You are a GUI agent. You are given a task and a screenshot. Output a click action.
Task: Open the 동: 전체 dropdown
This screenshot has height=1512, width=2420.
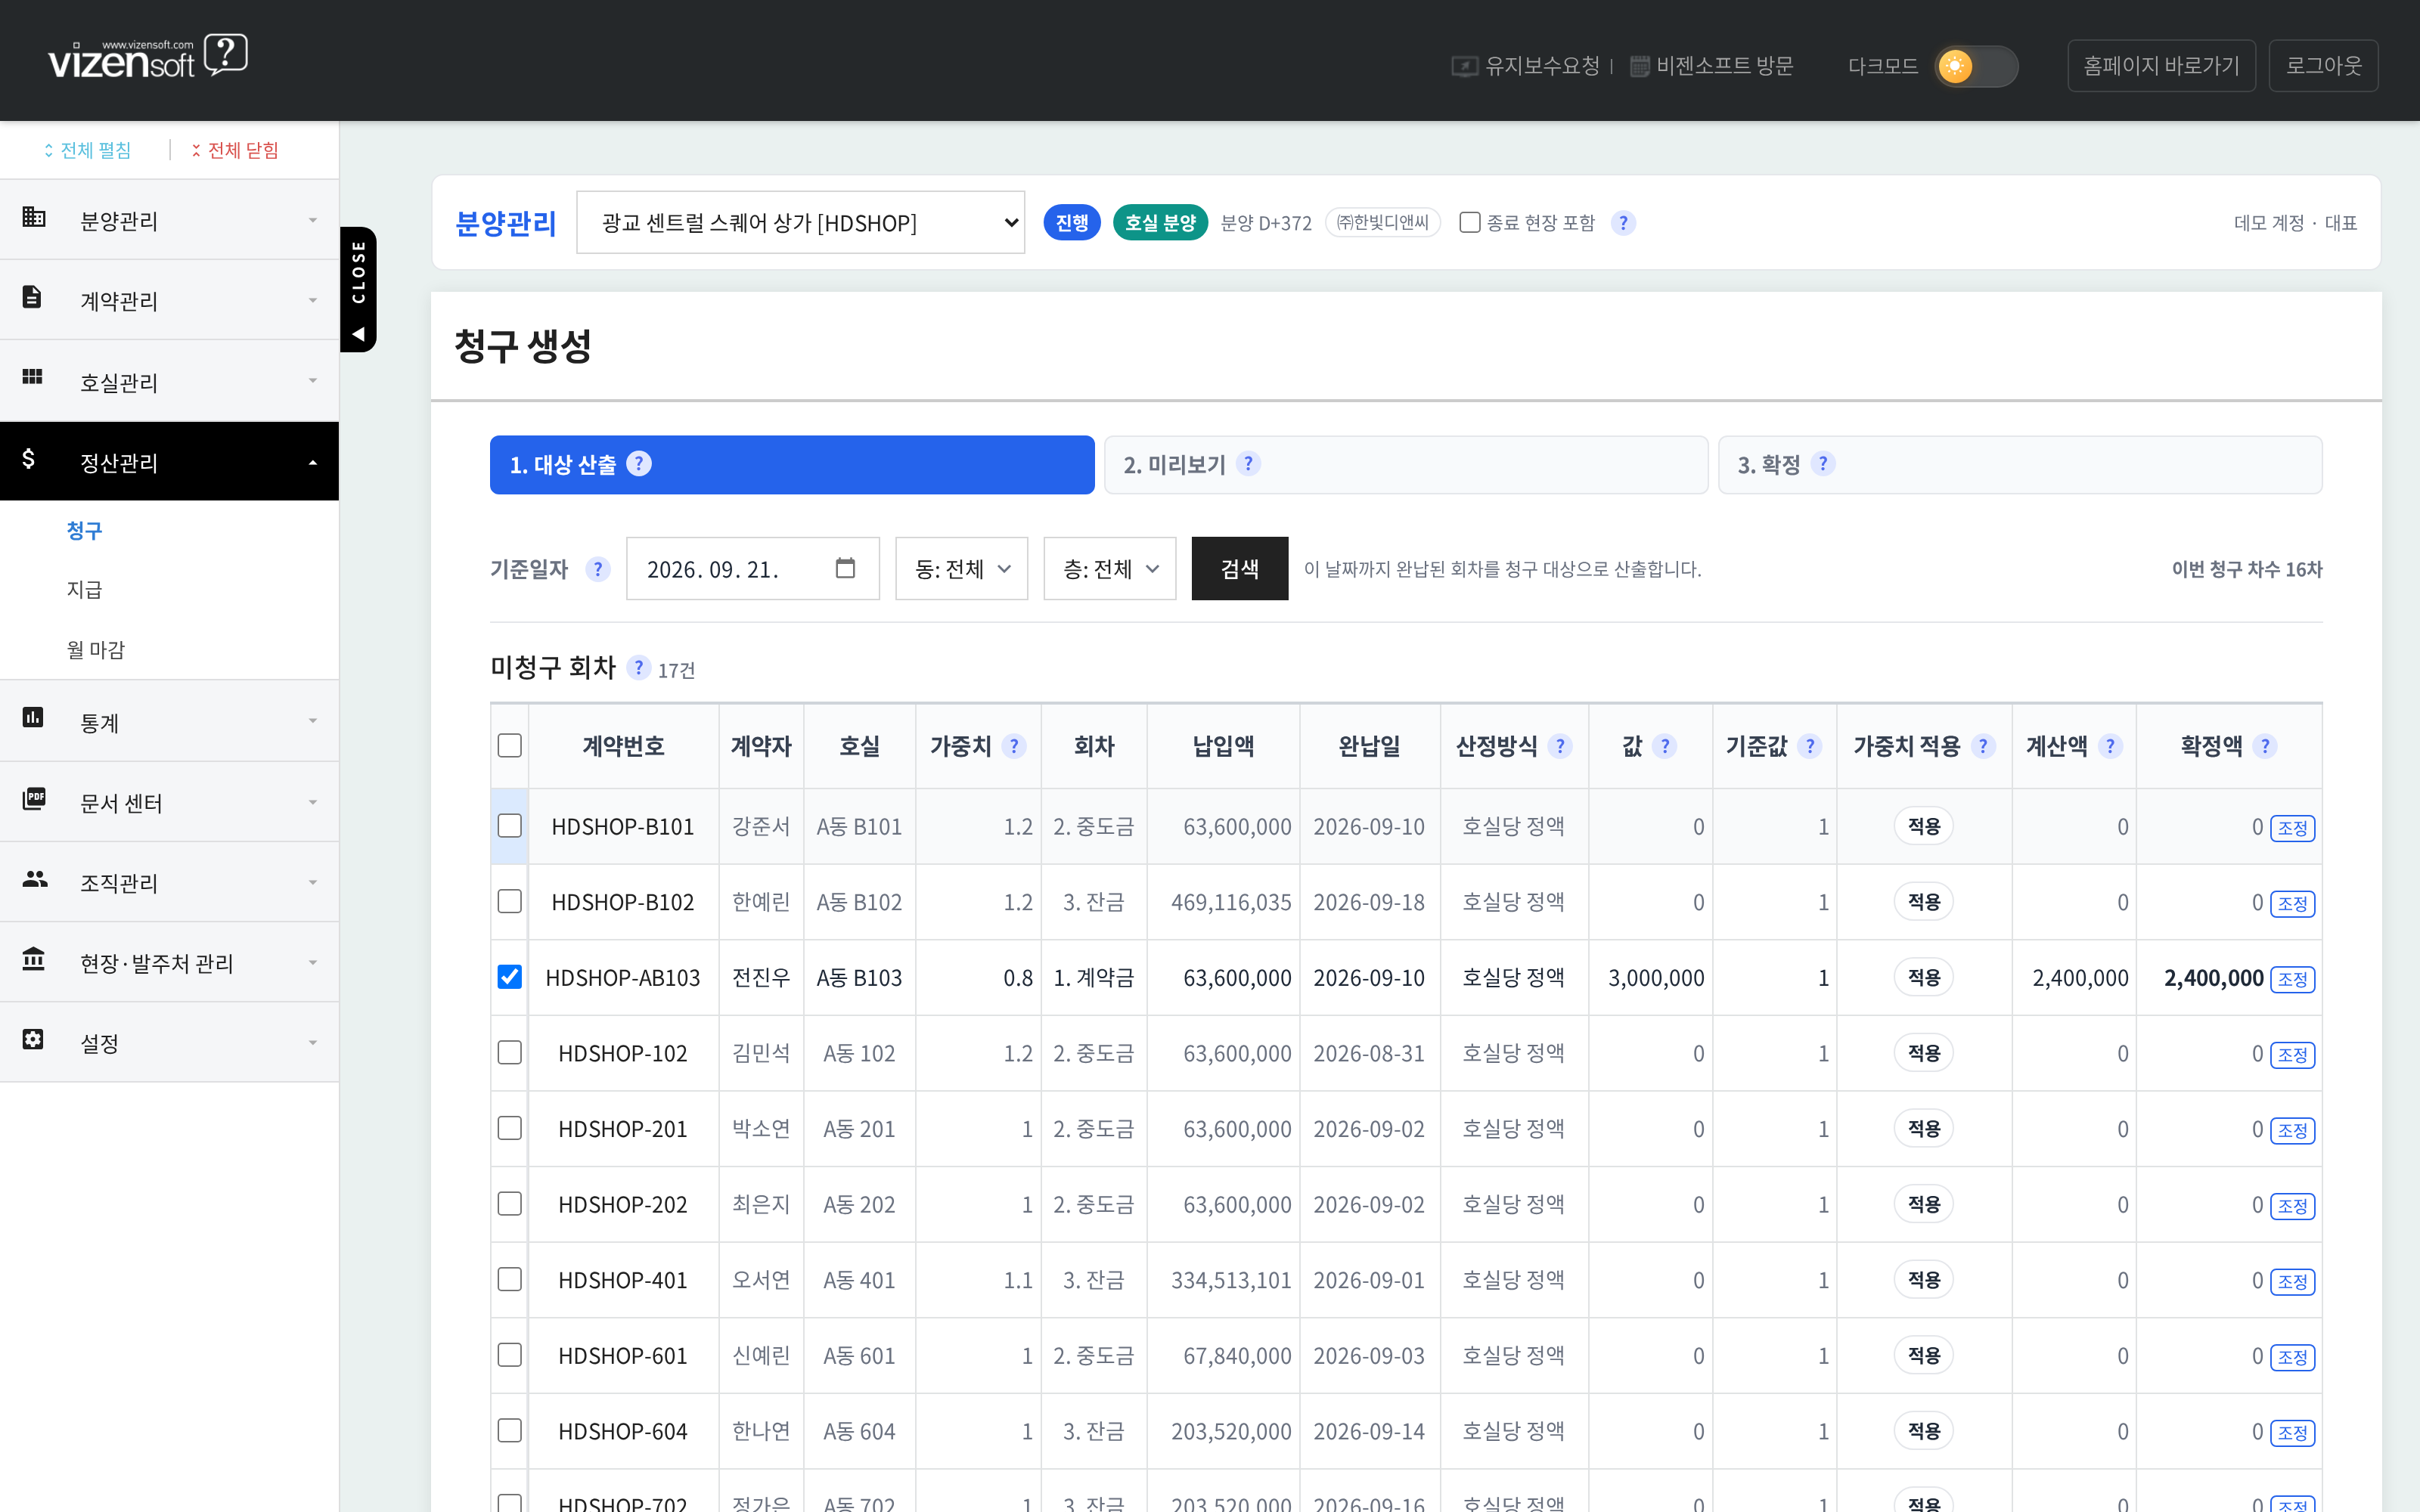(x=961, y=569)
